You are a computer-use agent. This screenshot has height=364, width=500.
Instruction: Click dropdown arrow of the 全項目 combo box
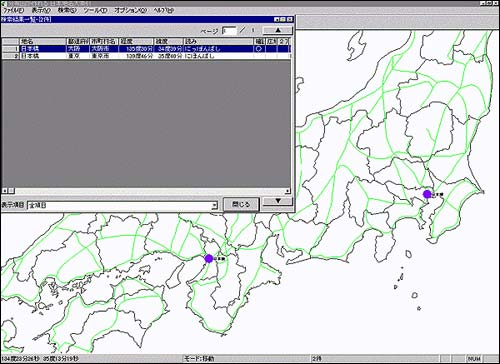click(x=214, y=206)
